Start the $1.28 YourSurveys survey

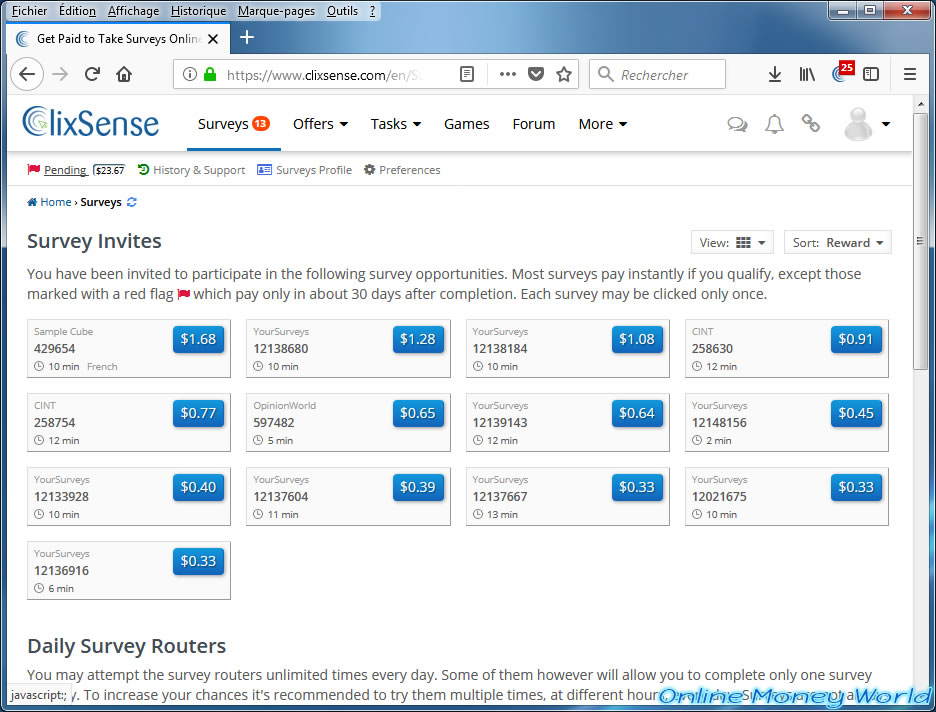pos(418,339)
